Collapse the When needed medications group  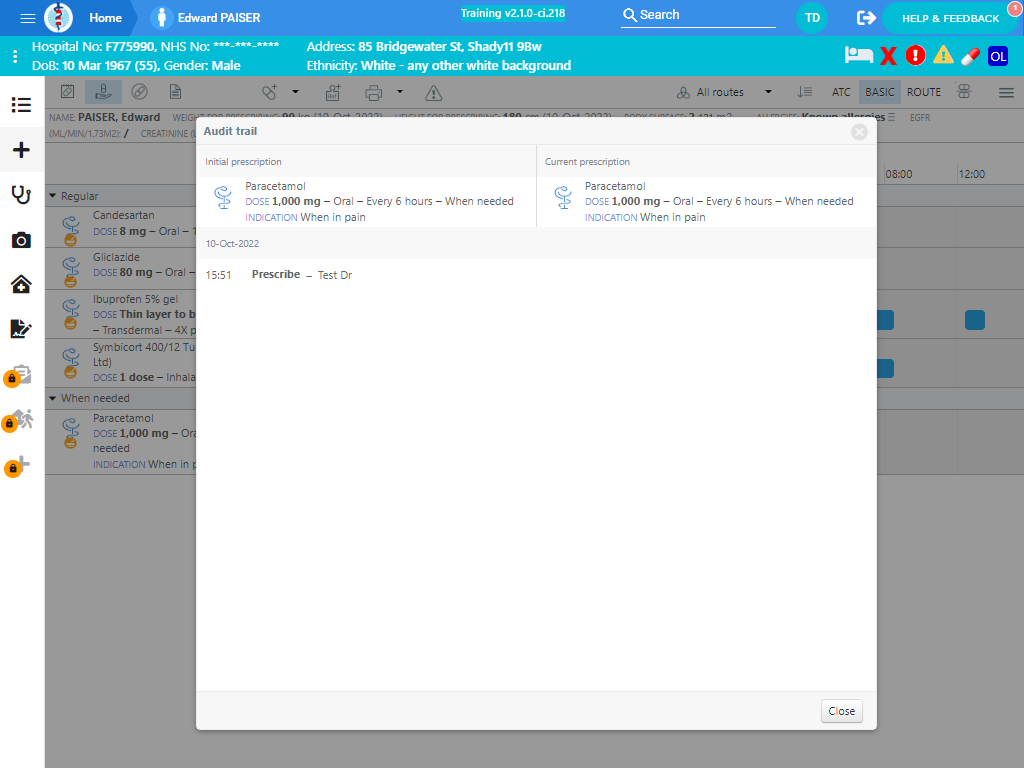(53, 398)
